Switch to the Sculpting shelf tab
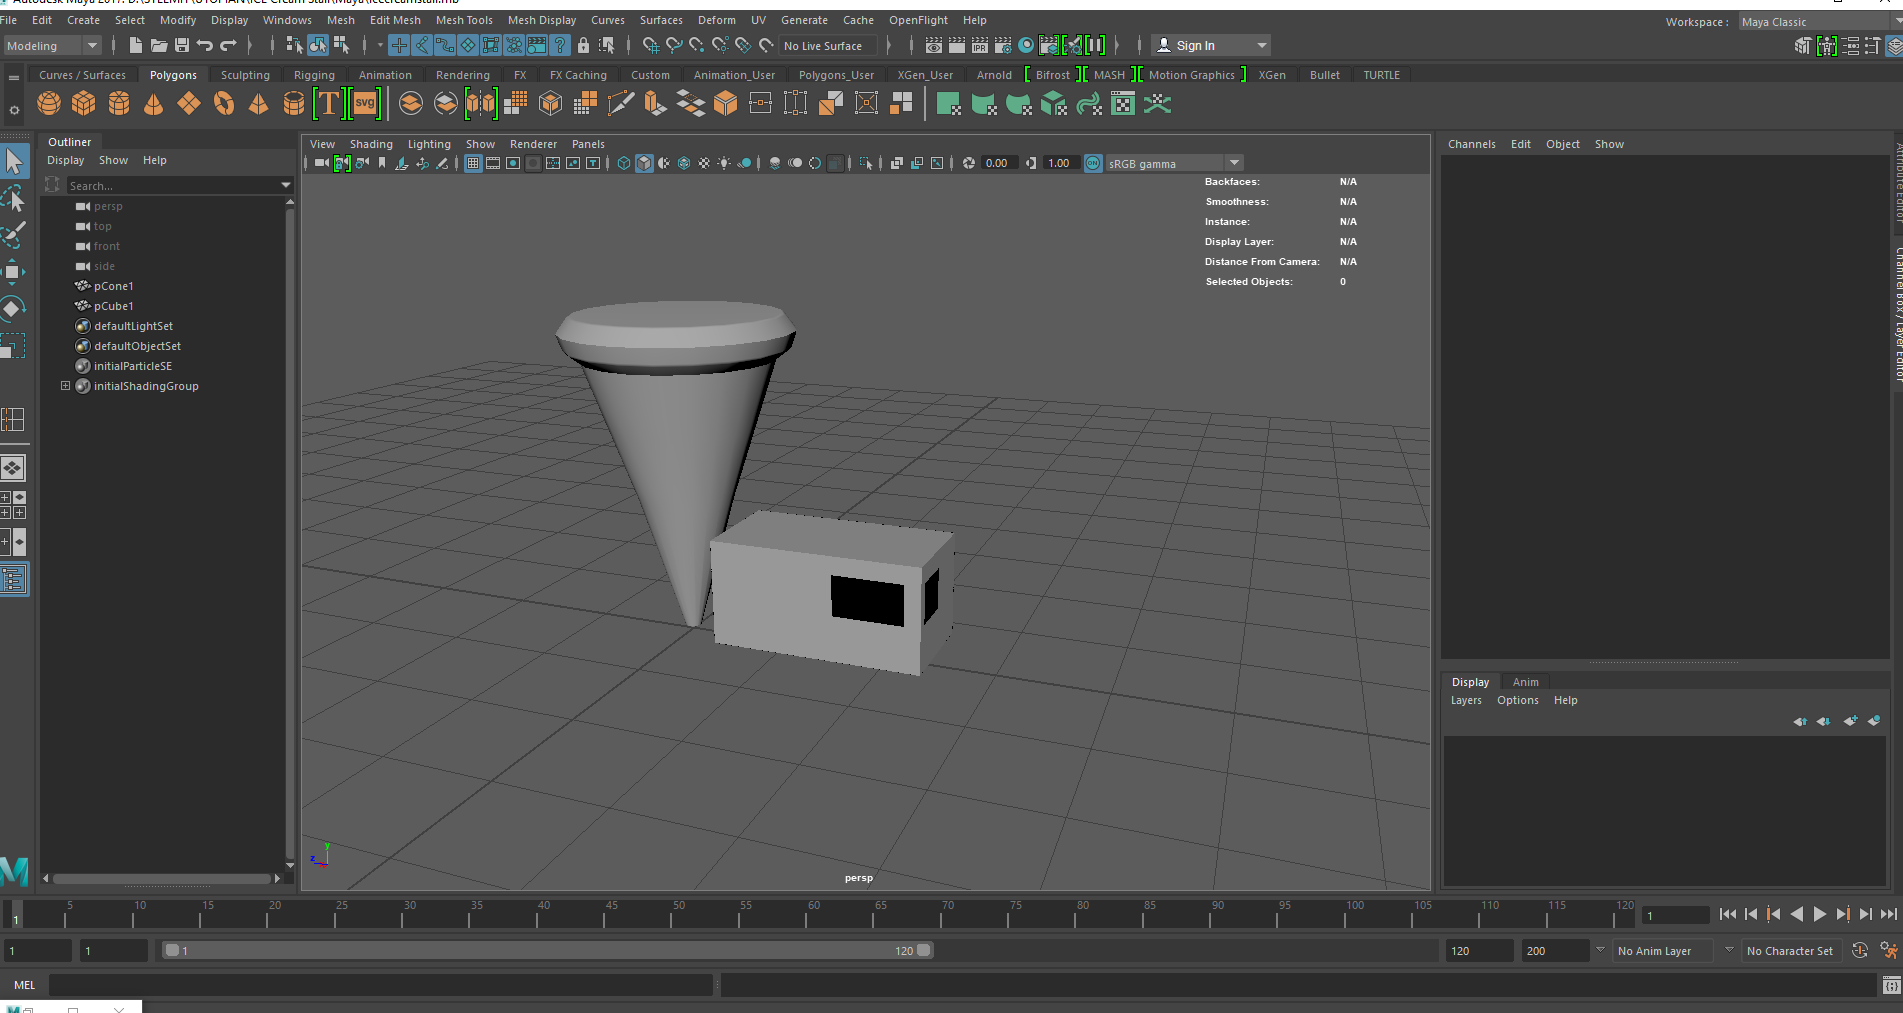The height and width of the screenshot is (1013, 1903). click(245, 75)
